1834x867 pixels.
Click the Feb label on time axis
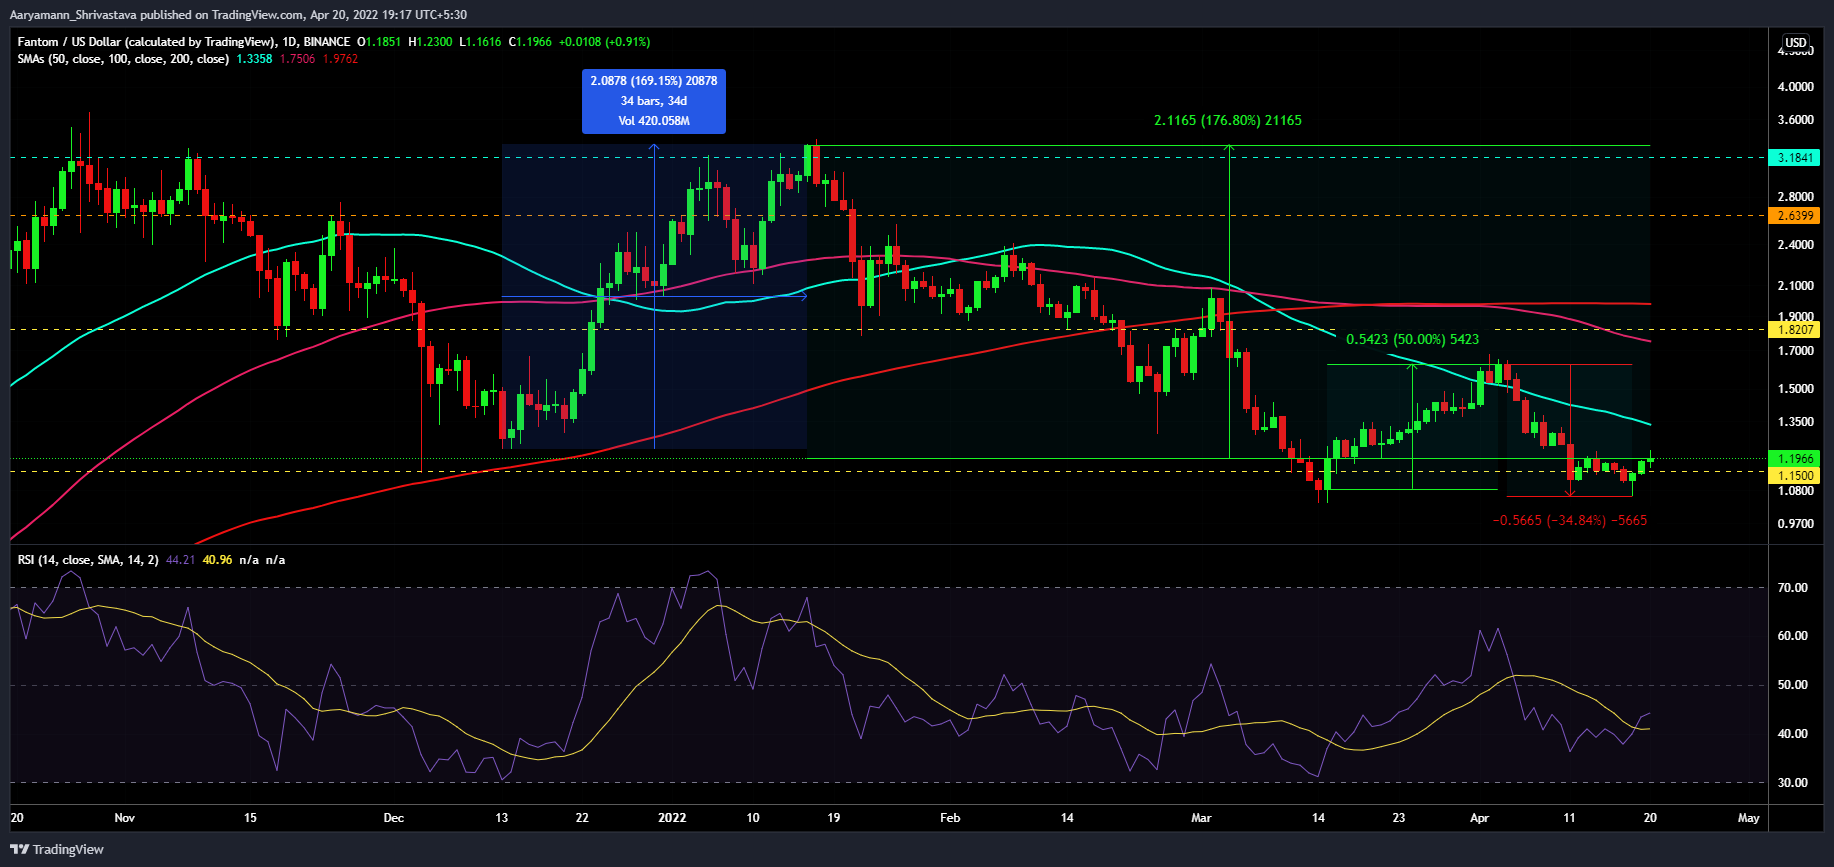click(950, 818)
